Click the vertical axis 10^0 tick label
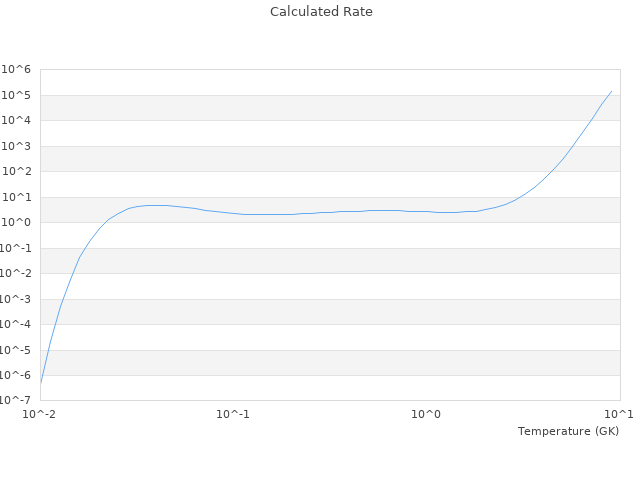 [x=17, y=223]
